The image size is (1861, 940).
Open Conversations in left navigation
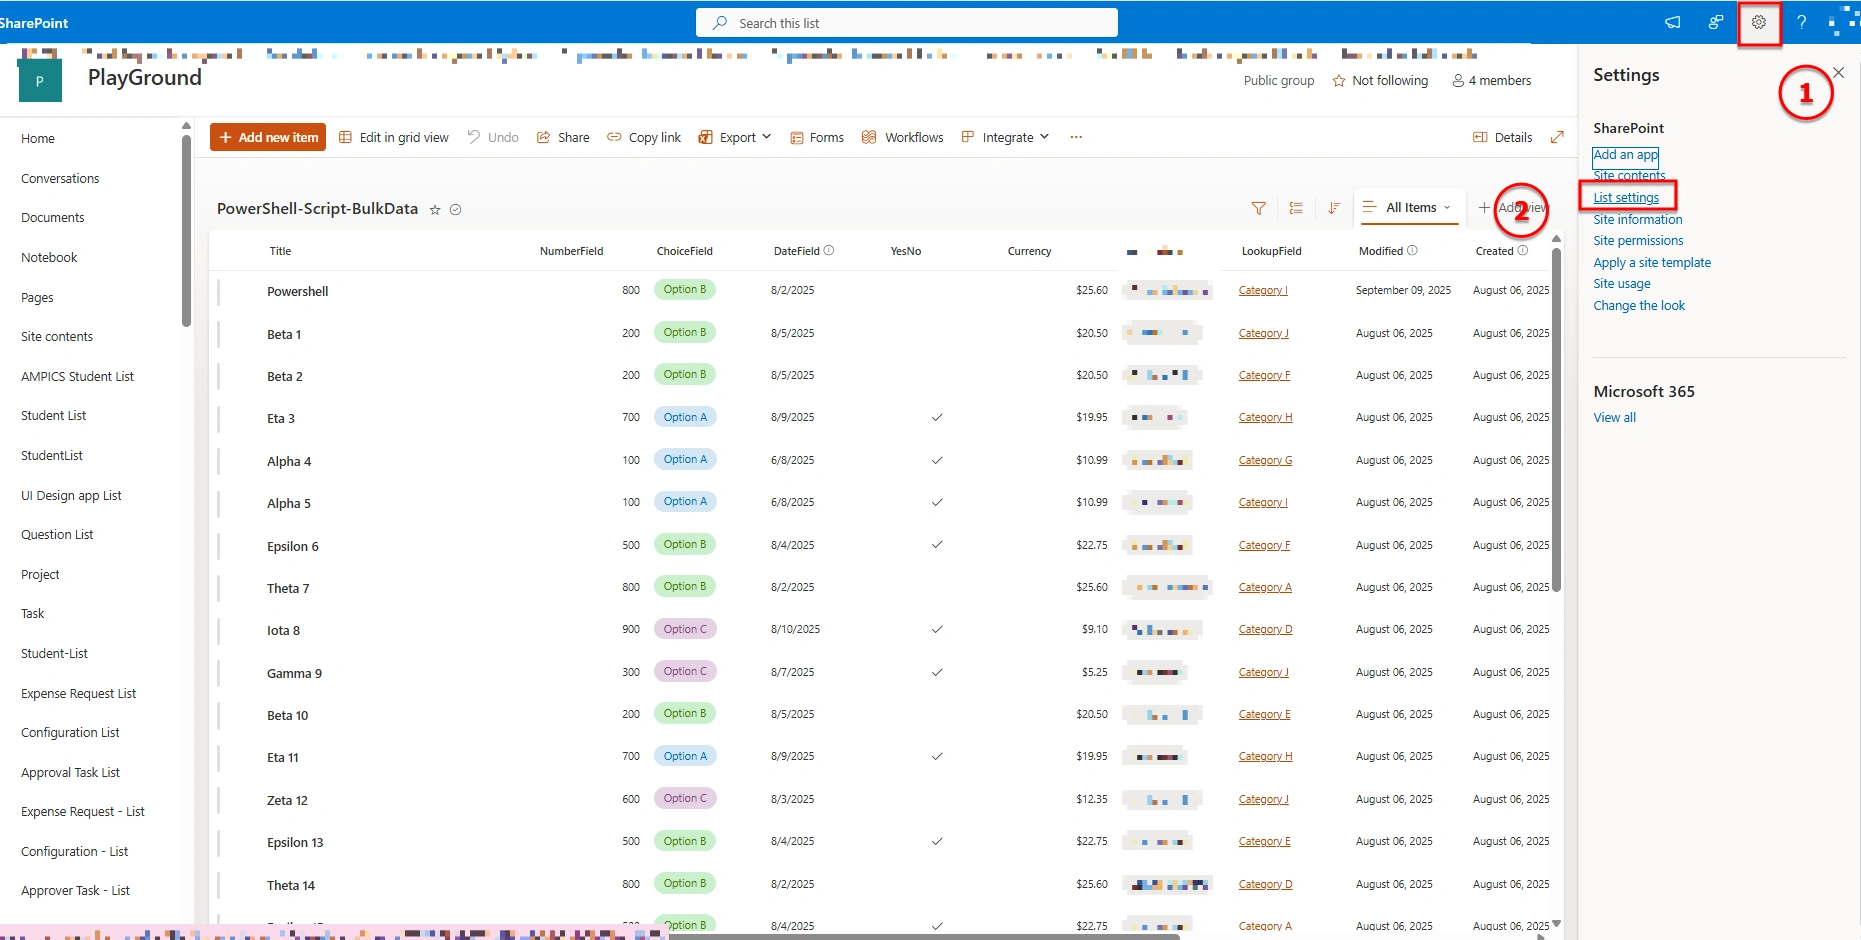(60, 179)
